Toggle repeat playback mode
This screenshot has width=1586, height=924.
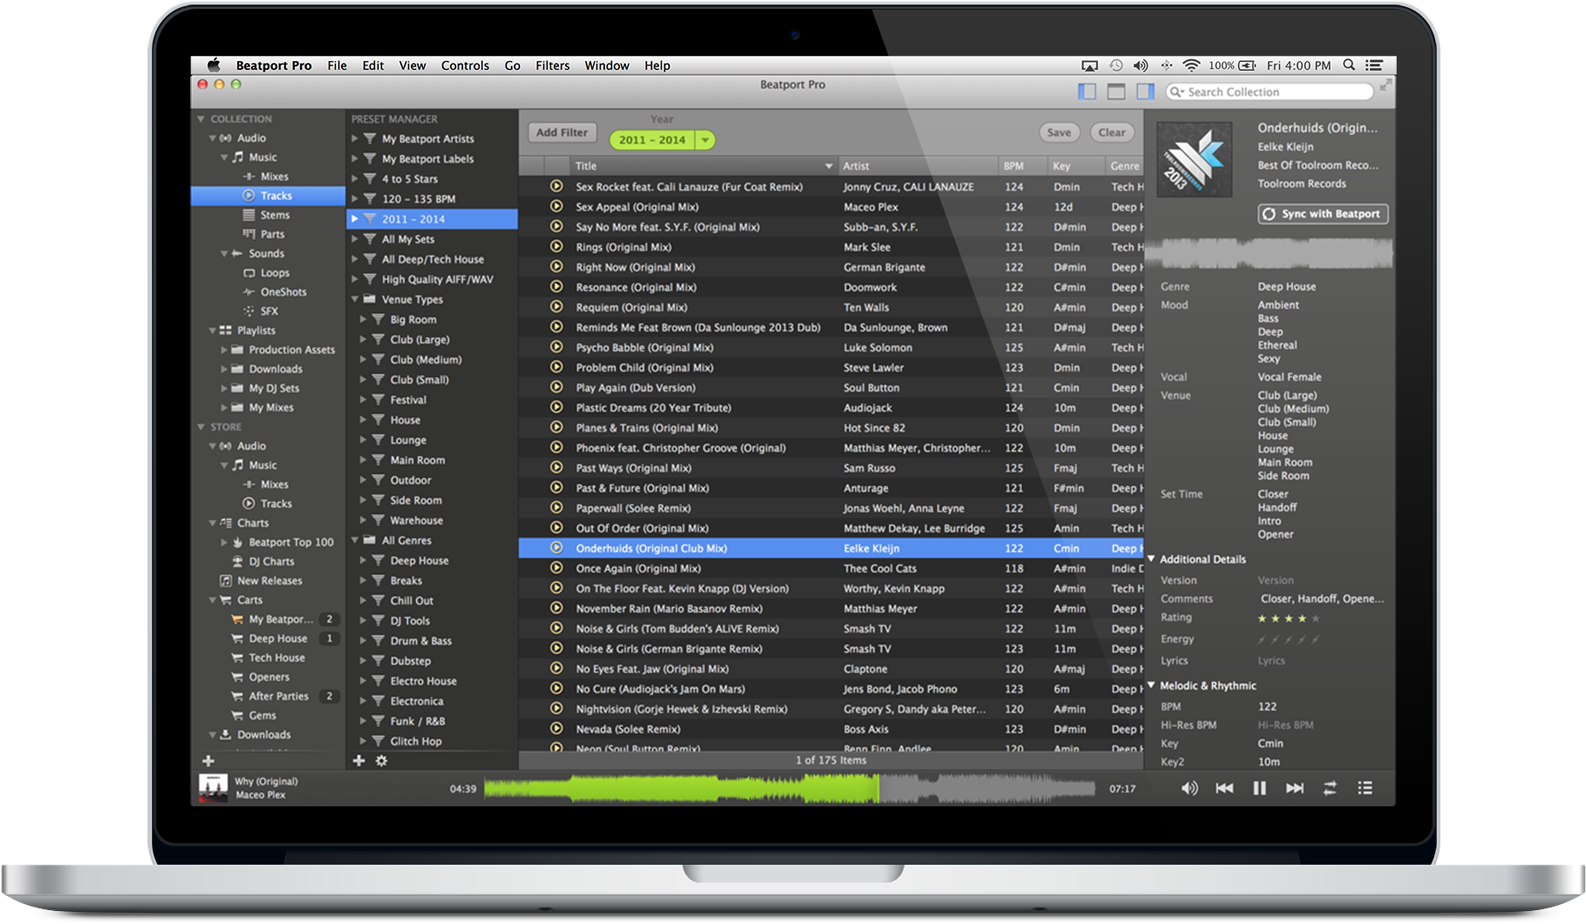tap(1330, 788)
